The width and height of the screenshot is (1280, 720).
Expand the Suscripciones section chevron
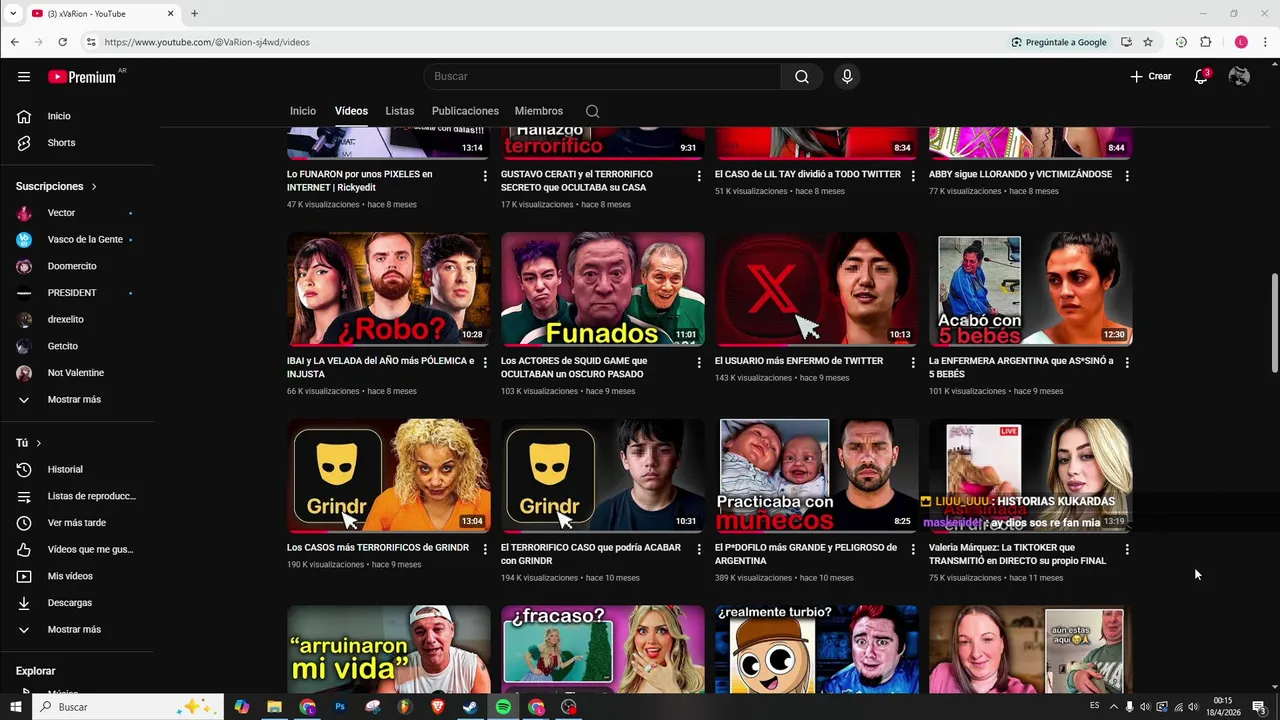(94, 186)
